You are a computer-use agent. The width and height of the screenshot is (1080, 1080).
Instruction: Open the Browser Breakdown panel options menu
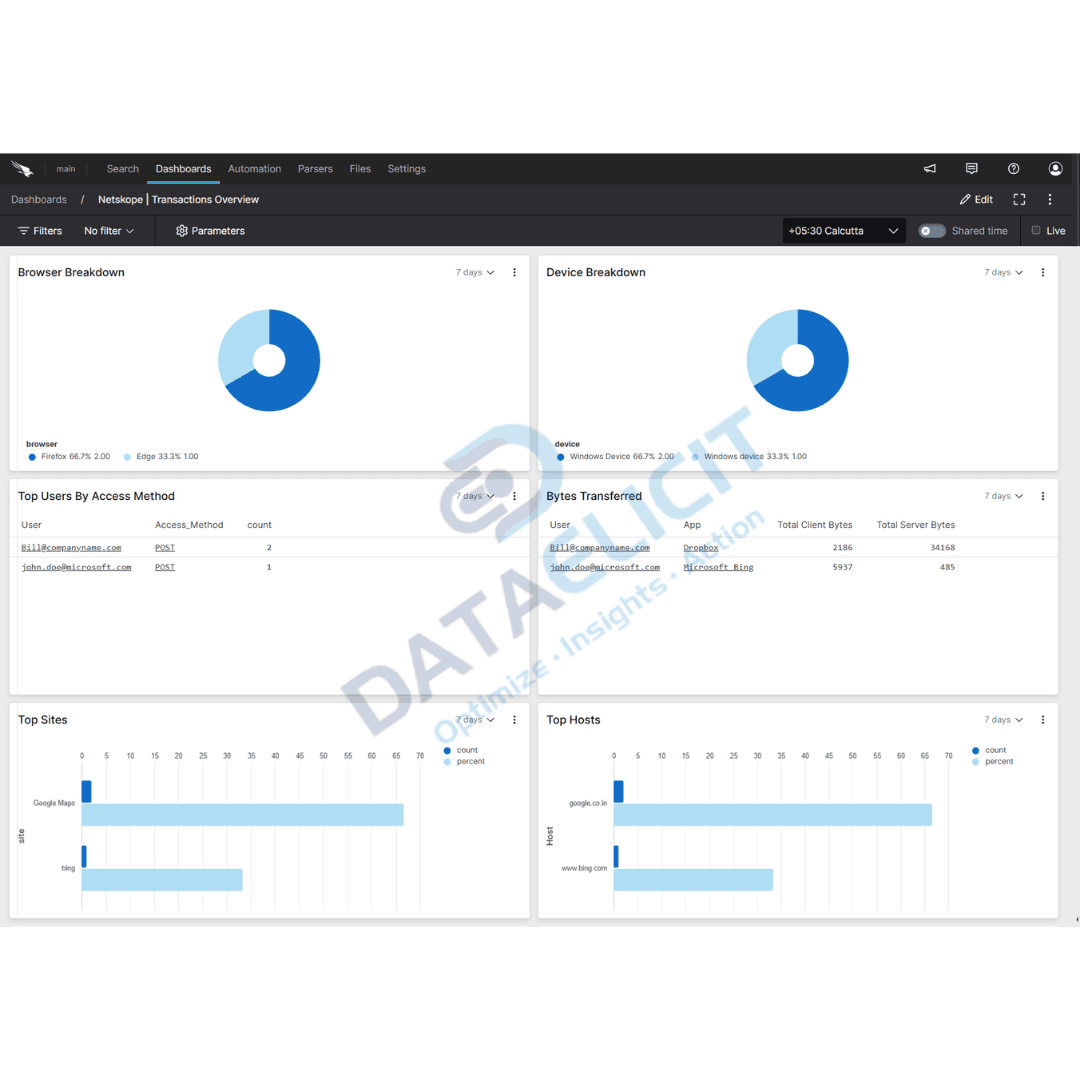(514, 272)
